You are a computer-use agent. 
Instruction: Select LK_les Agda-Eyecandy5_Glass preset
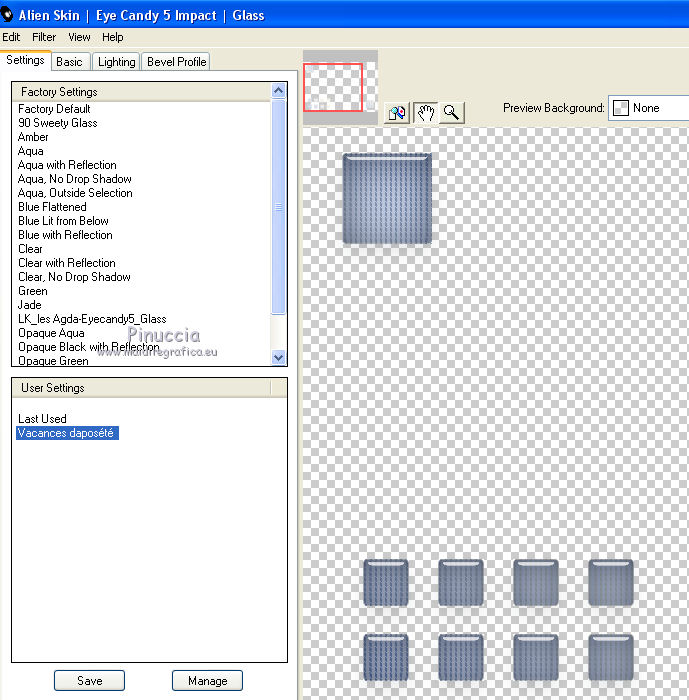92,319
